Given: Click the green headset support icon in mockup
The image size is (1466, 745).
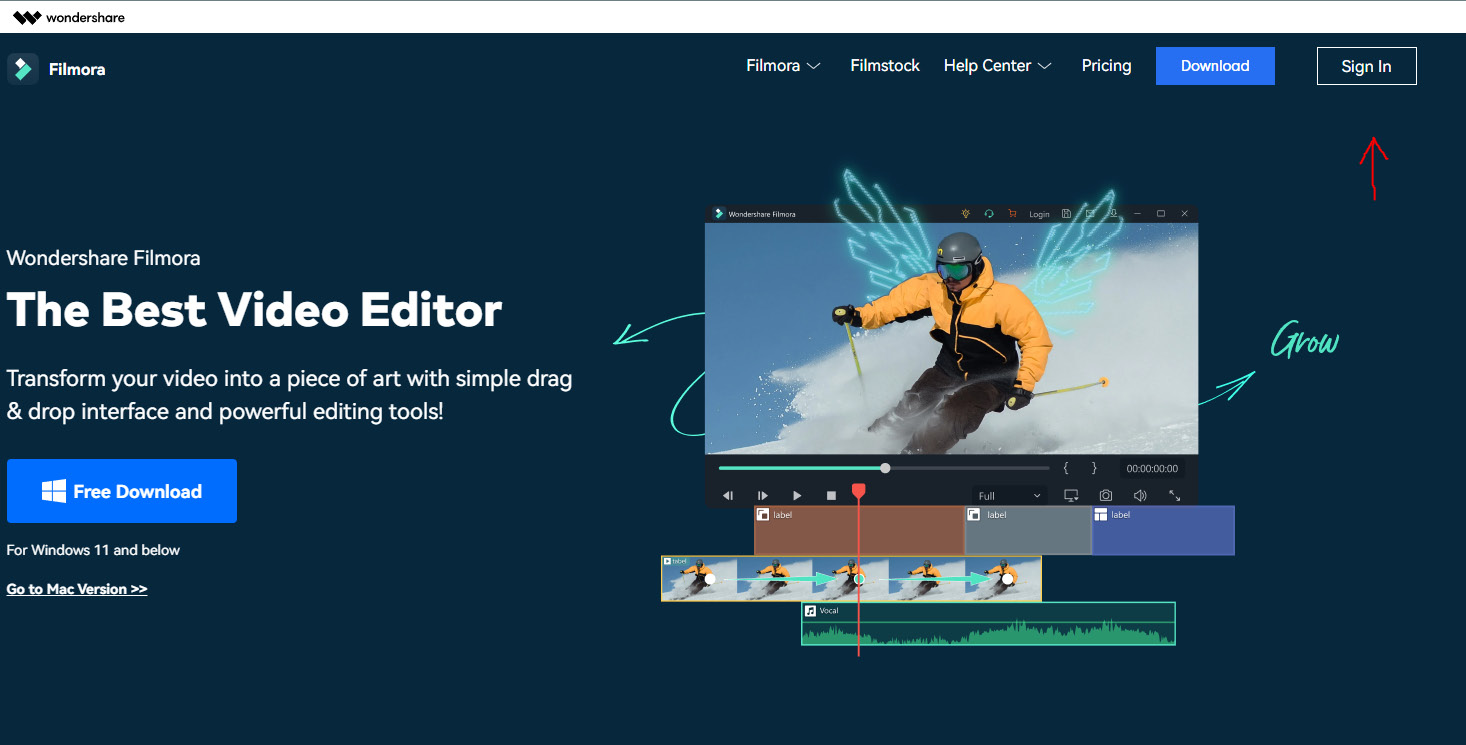Looking at the screenshot, I should (989, 214).
